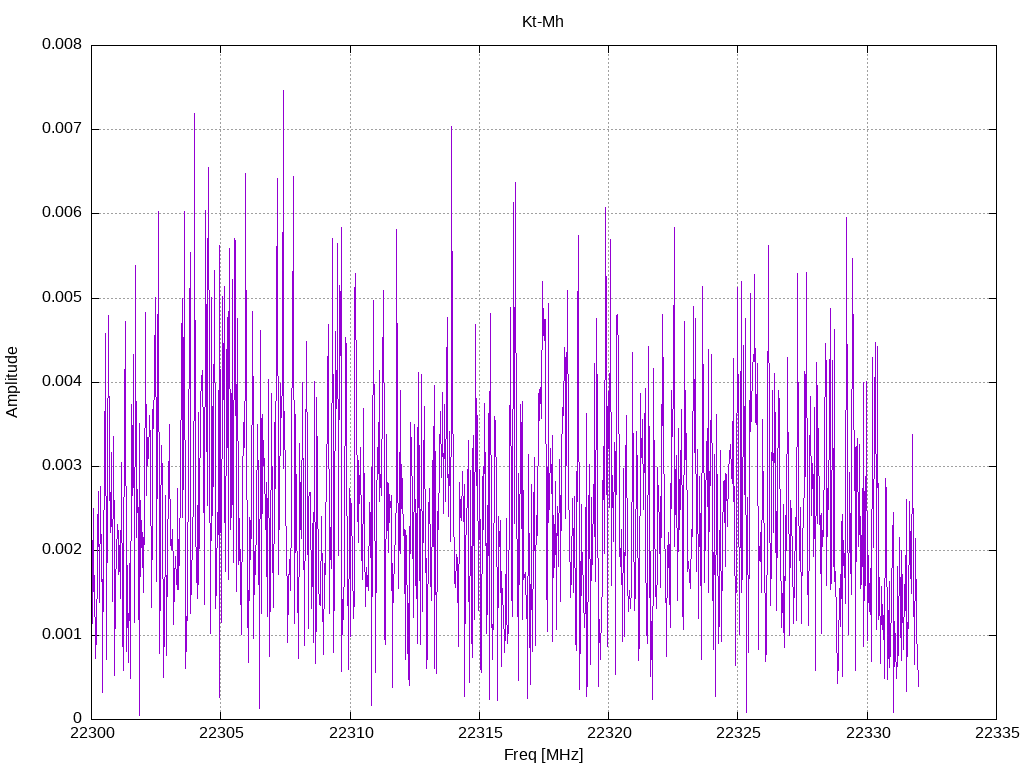Click the Amplitude y-axis label

point(12,382)
